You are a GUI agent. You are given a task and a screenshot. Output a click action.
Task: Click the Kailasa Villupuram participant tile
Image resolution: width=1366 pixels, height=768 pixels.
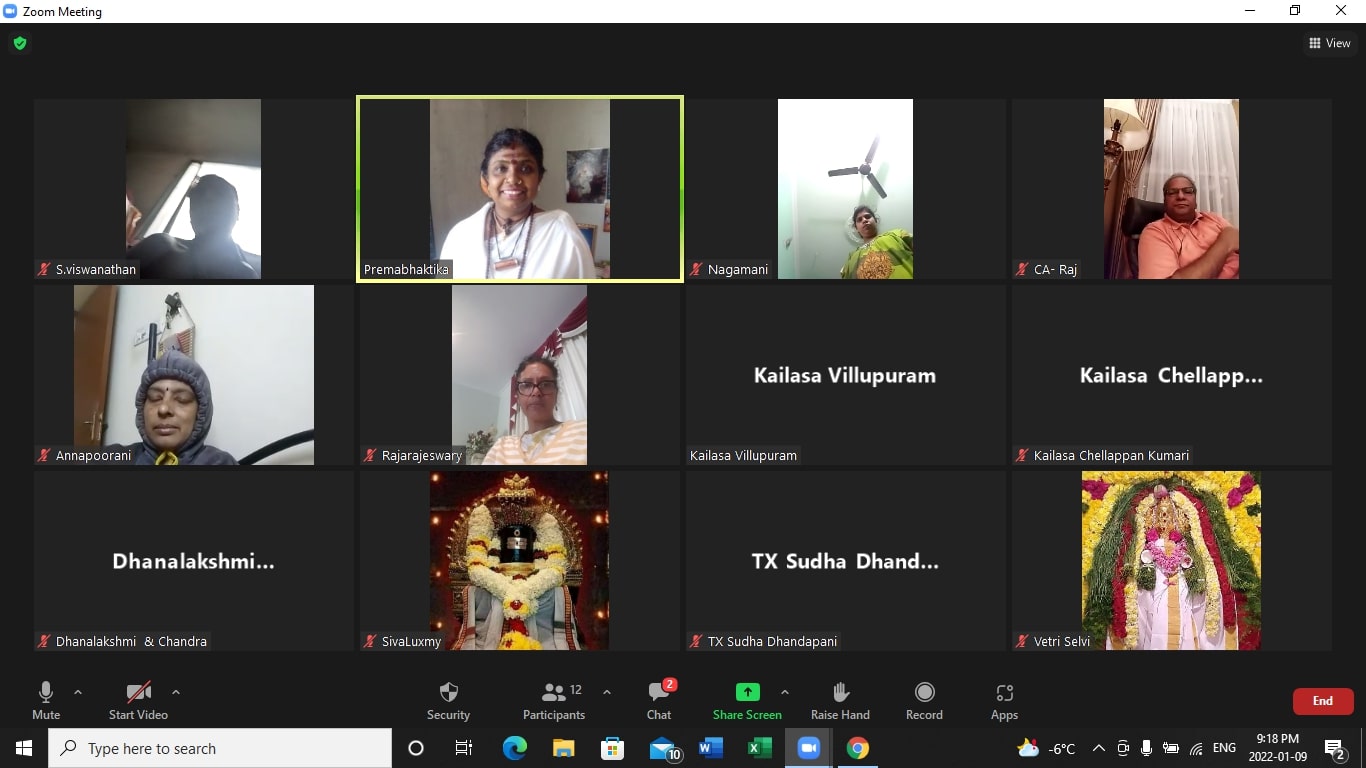[845, 375]
